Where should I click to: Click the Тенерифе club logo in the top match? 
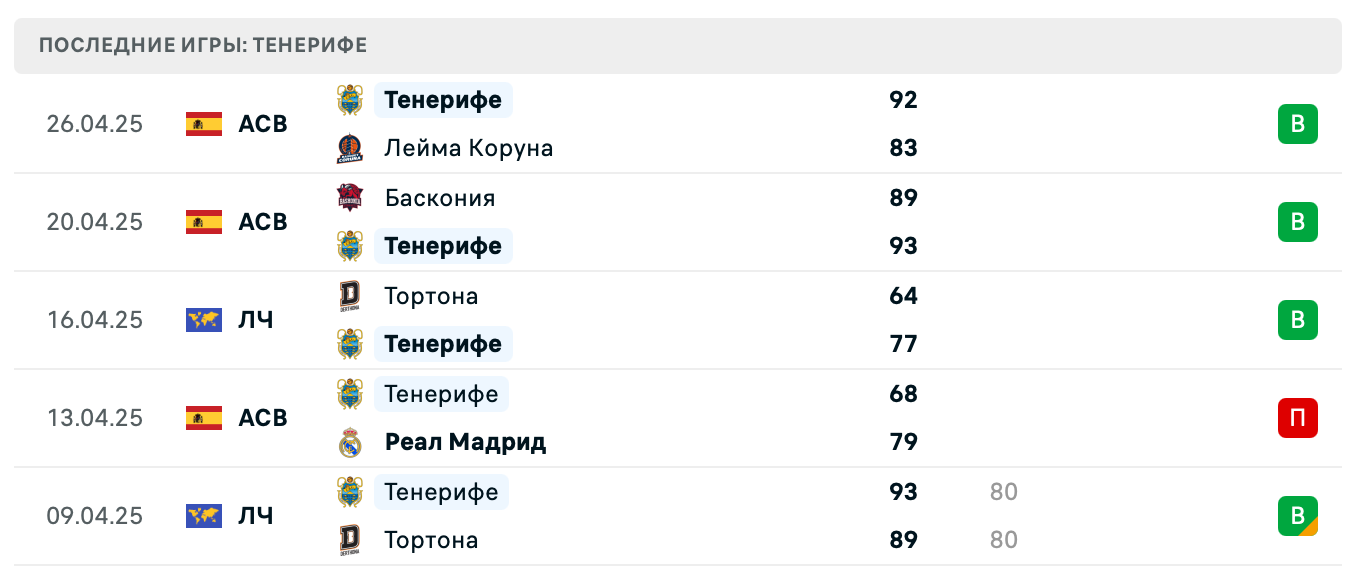pyautogui.click(x=352, y=100)
